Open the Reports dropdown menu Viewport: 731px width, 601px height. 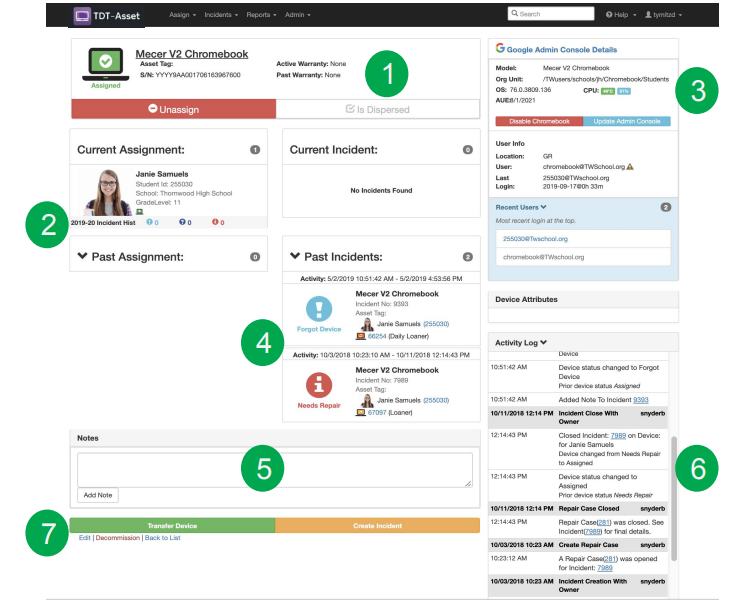click(x=261, y=15)
